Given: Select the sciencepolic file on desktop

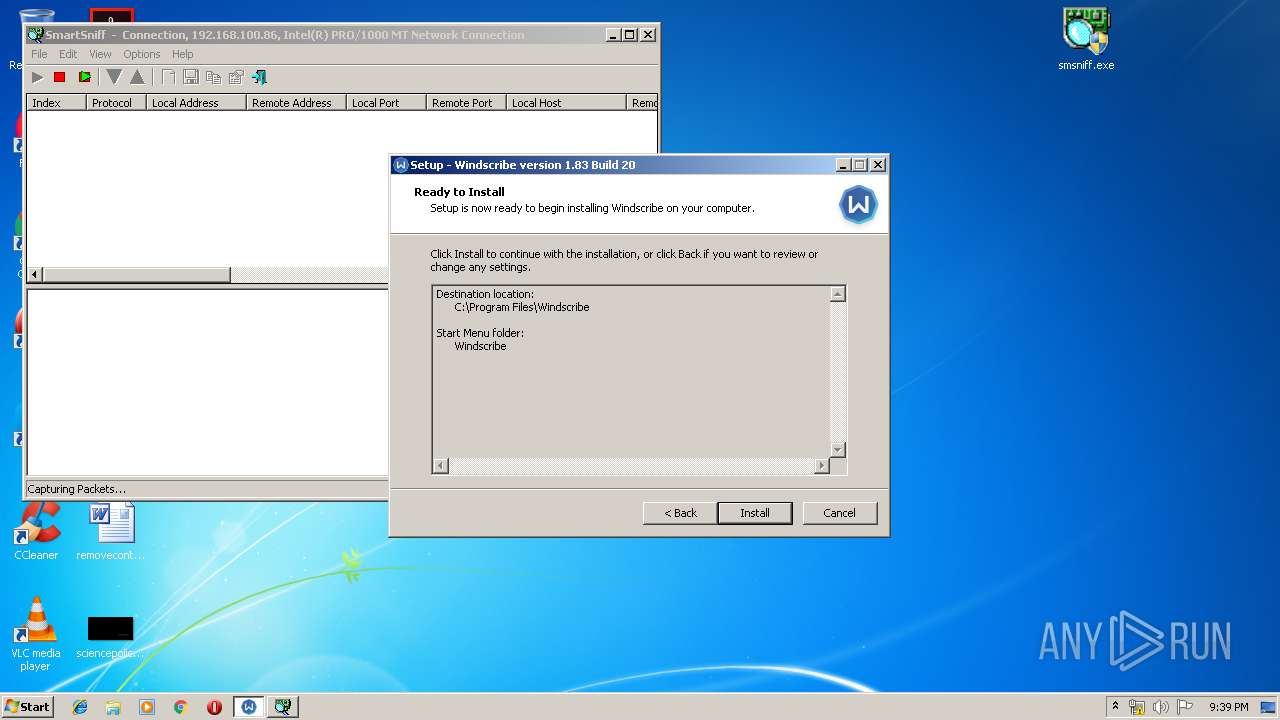Looking at the screenshot, I should coord(110,636).
